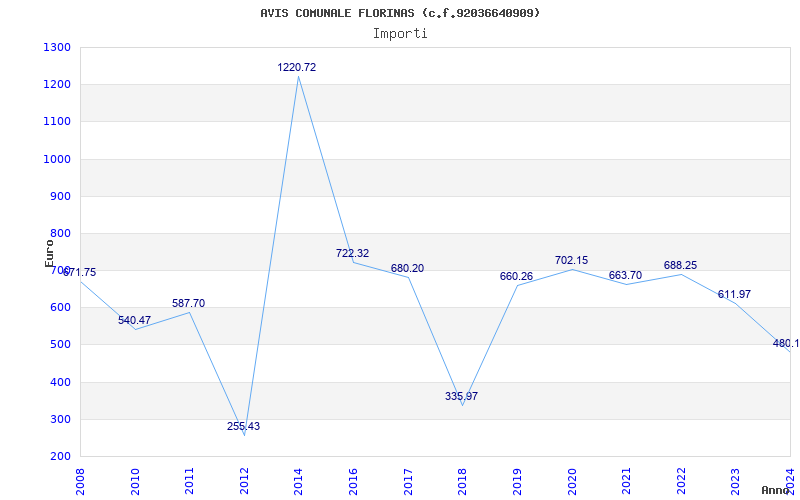Image resolution: width=800 pixels, height=500 pixels.
Task: Click the 2023 x-axis year label
Action: coord(735,481)
